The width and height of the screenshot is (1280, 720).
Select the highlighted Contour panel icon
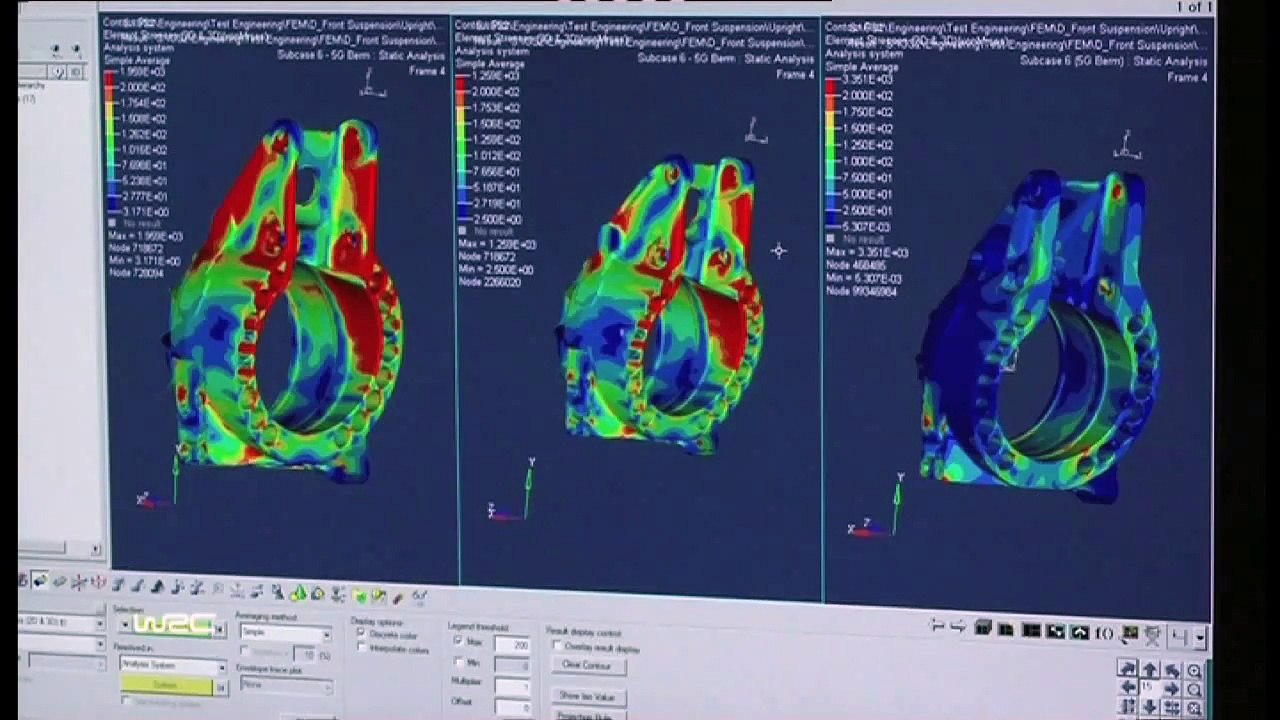coord(40,580)
